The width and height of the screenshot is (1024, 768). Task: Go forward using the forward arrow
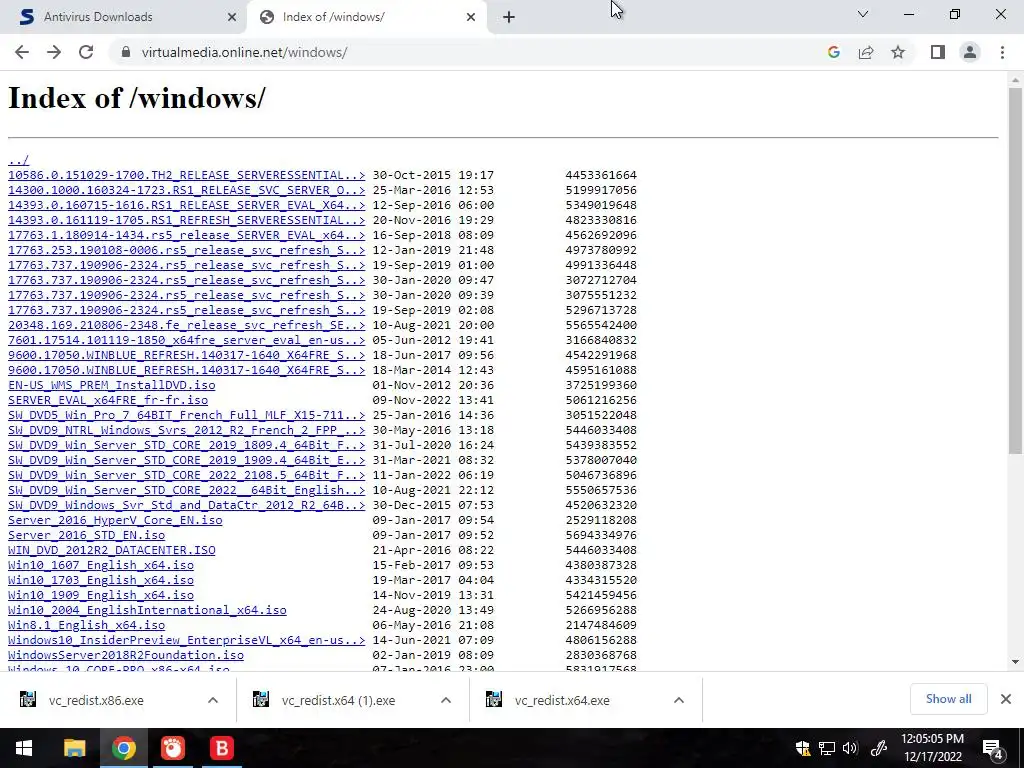(x=54, y=52)
